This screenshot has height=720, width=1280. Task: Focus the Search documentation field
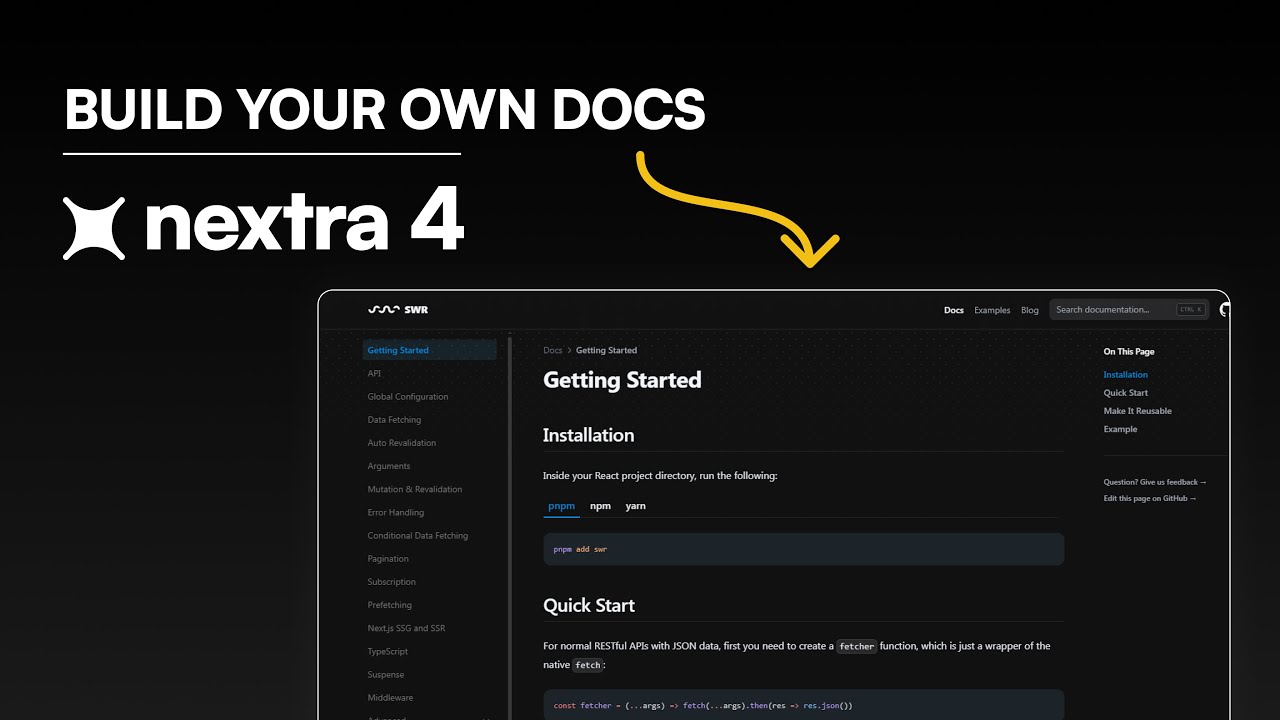point(1130,310)
